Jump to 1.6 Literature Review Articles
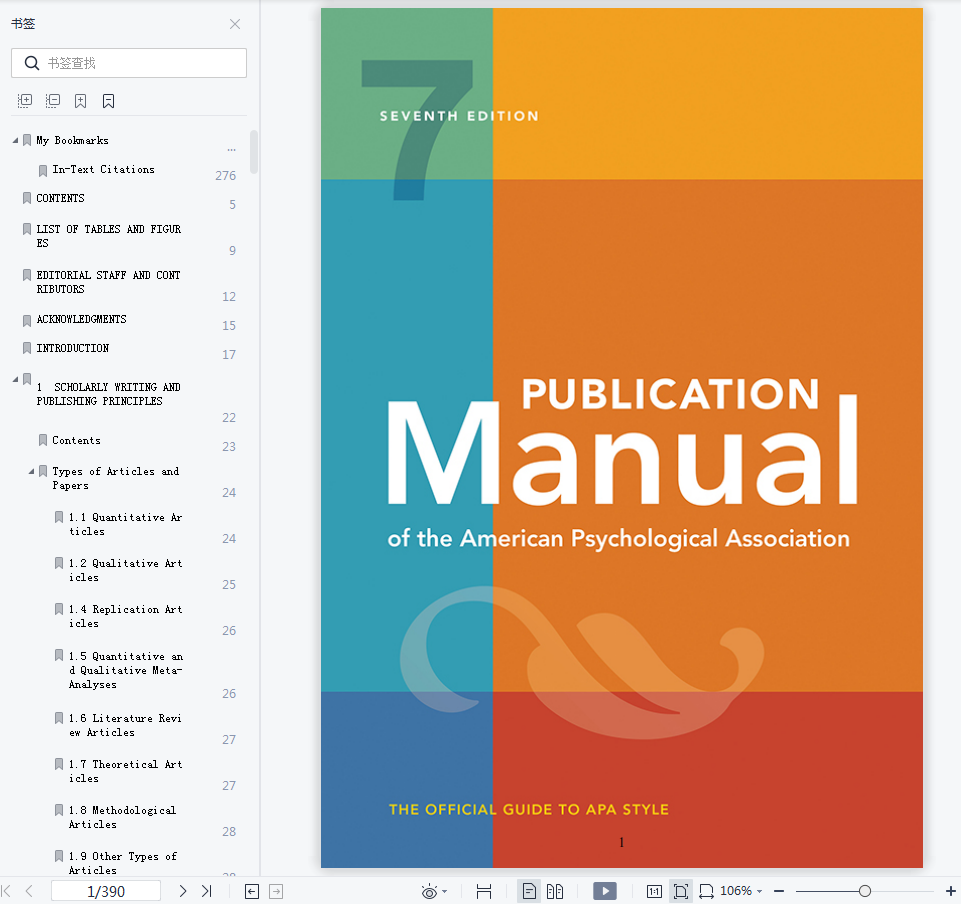 coord(125,725)
